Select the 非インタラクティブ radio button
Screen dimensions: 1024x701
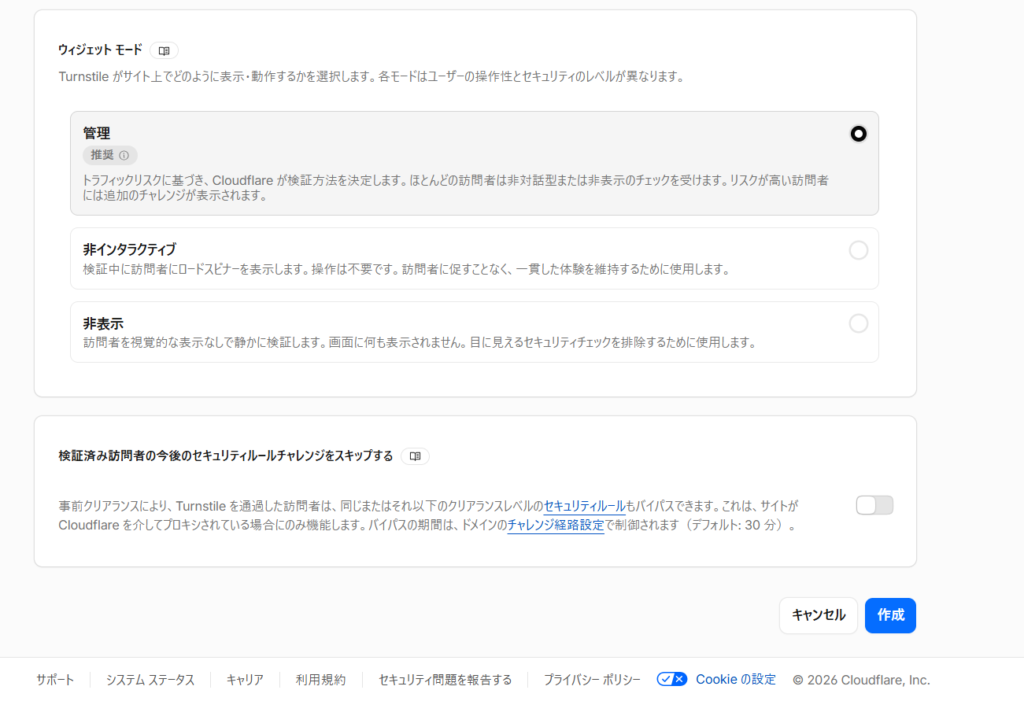pos(858,250)
